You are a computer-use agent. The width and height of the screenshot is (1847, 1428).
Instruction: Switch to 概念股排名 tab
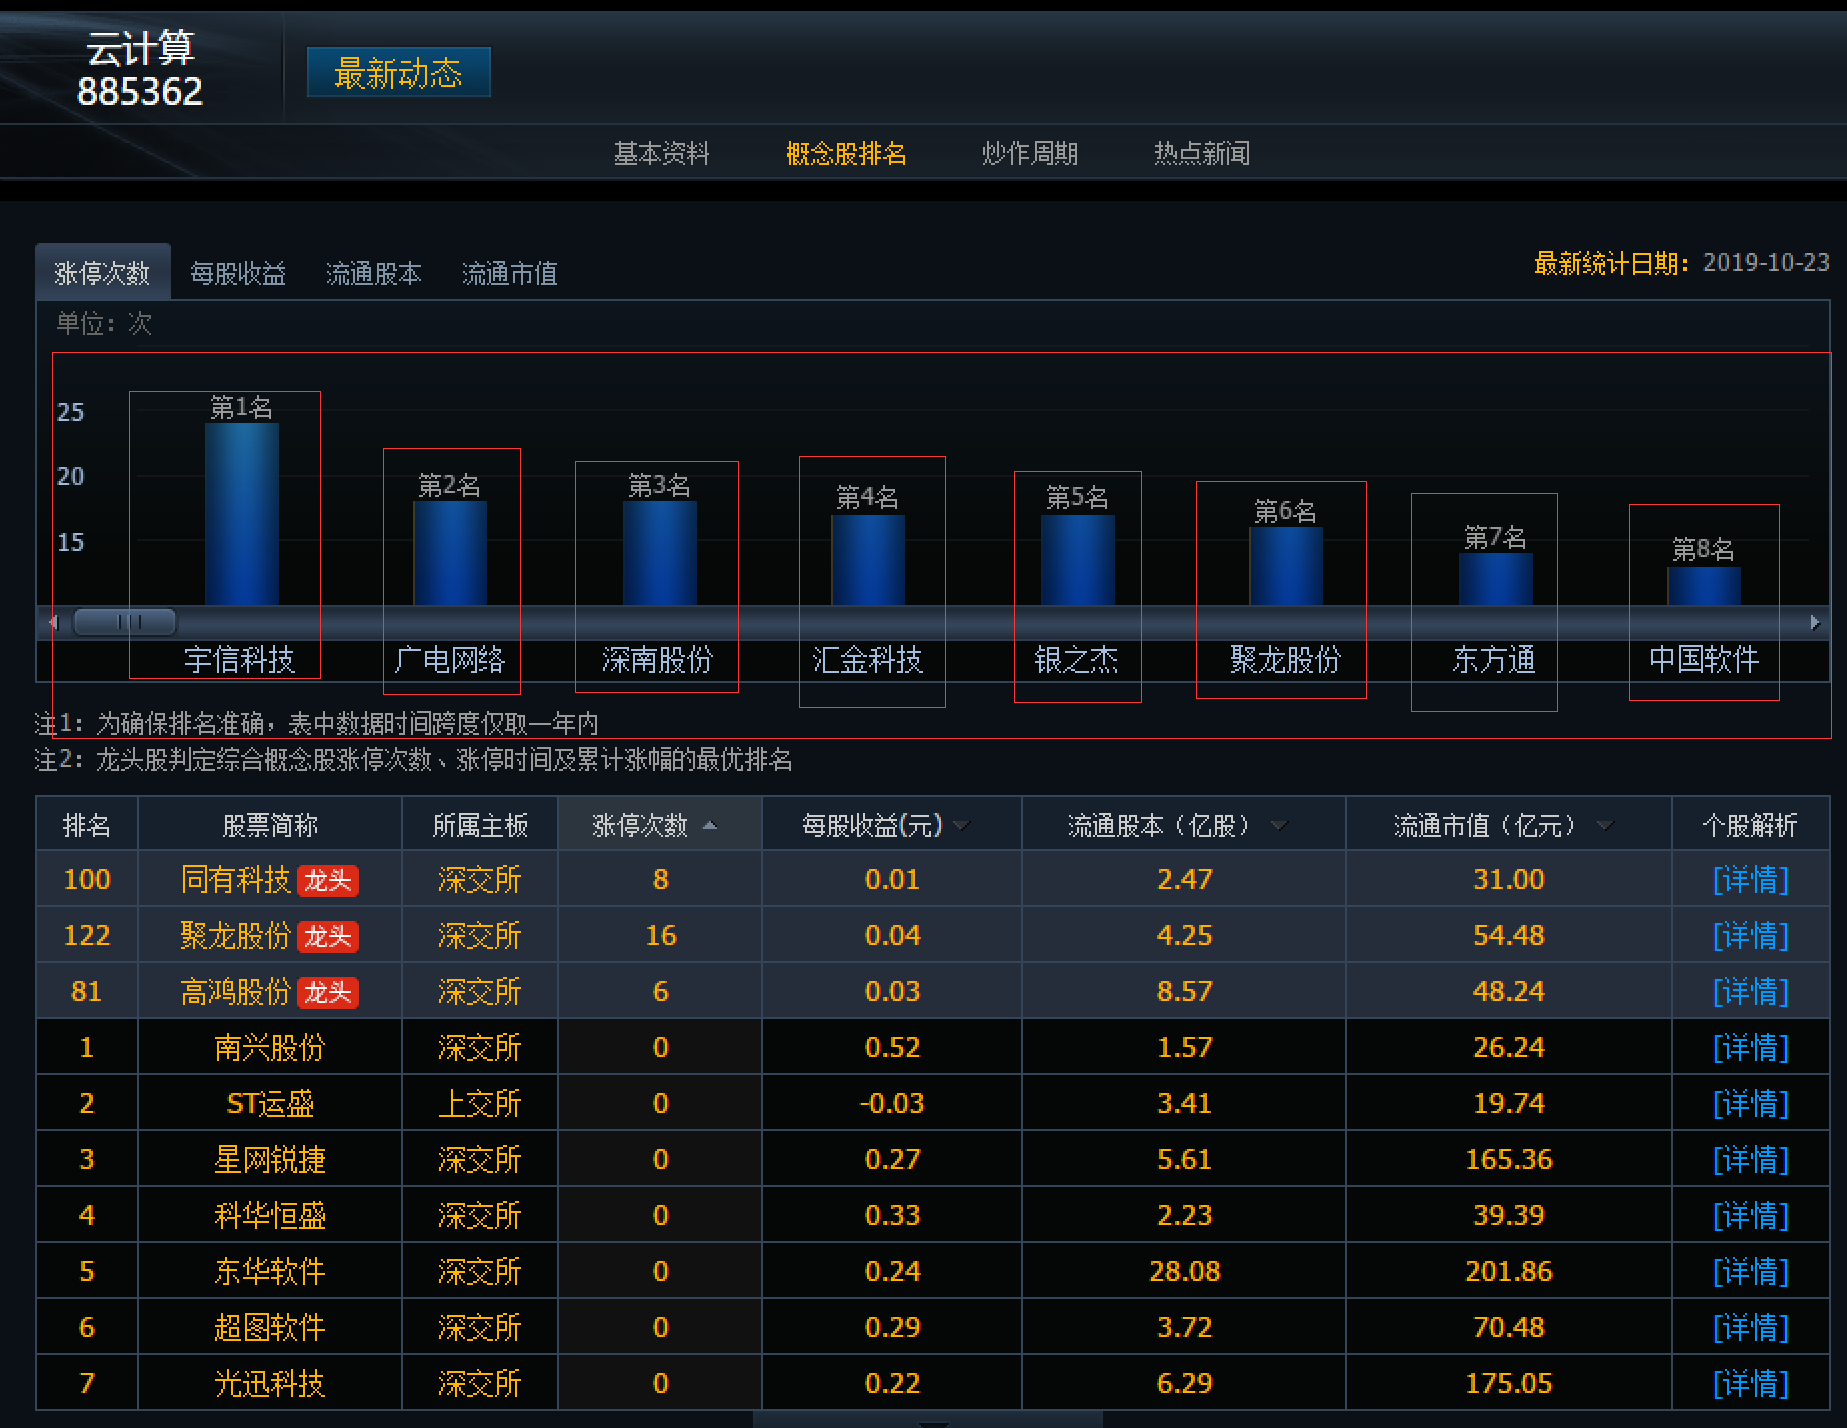[x=846, y=153]
